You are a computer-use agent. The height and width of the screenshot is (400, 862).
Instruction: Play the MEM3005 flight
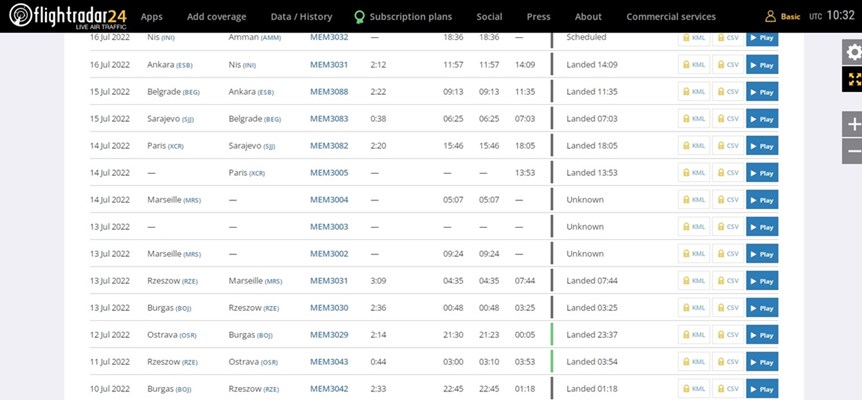point(762,173)
